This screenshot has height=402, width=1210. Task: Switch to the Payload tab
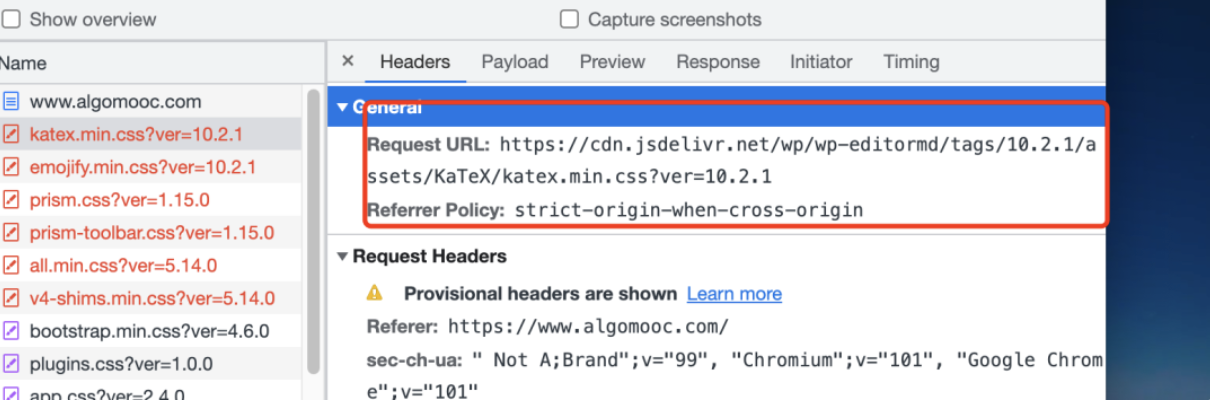point(515,62)
